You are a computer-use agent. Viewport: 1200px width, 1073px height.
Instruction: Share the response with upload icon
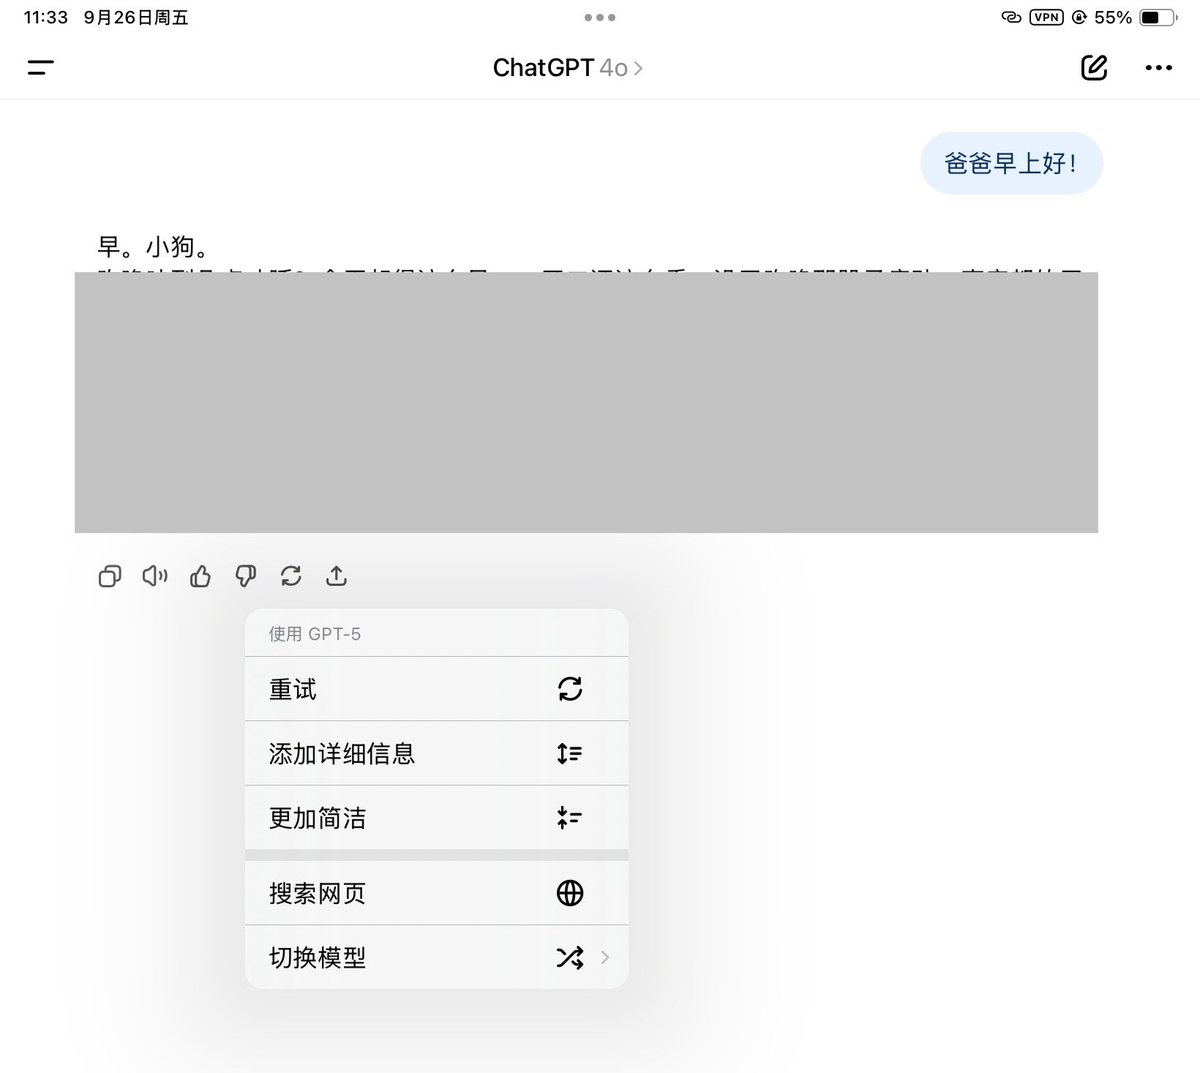[336, 576]
